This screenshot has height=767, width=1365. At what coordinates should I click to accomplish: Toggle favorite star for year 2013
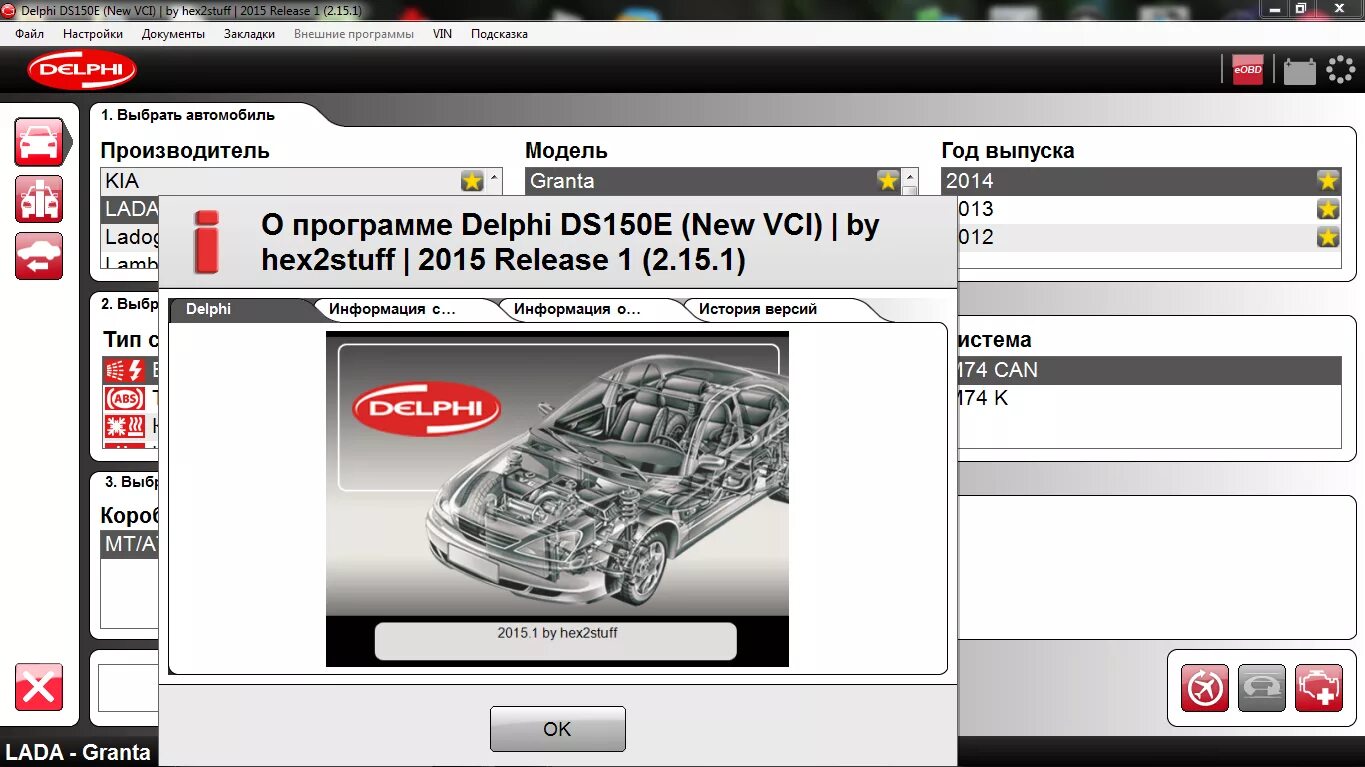[x=1328, y=209]
